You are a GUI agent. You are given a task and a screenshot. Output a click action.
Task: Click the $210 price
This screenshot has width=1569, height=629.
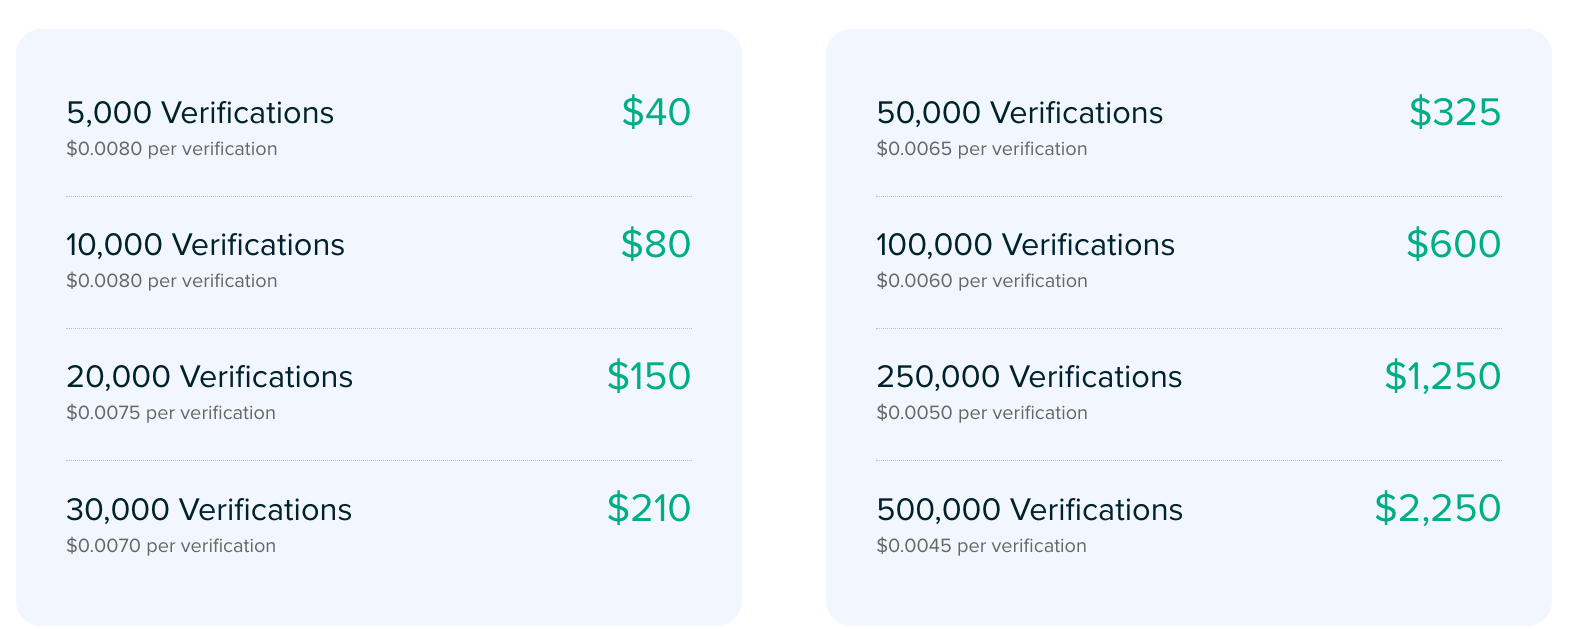point(649,508)
